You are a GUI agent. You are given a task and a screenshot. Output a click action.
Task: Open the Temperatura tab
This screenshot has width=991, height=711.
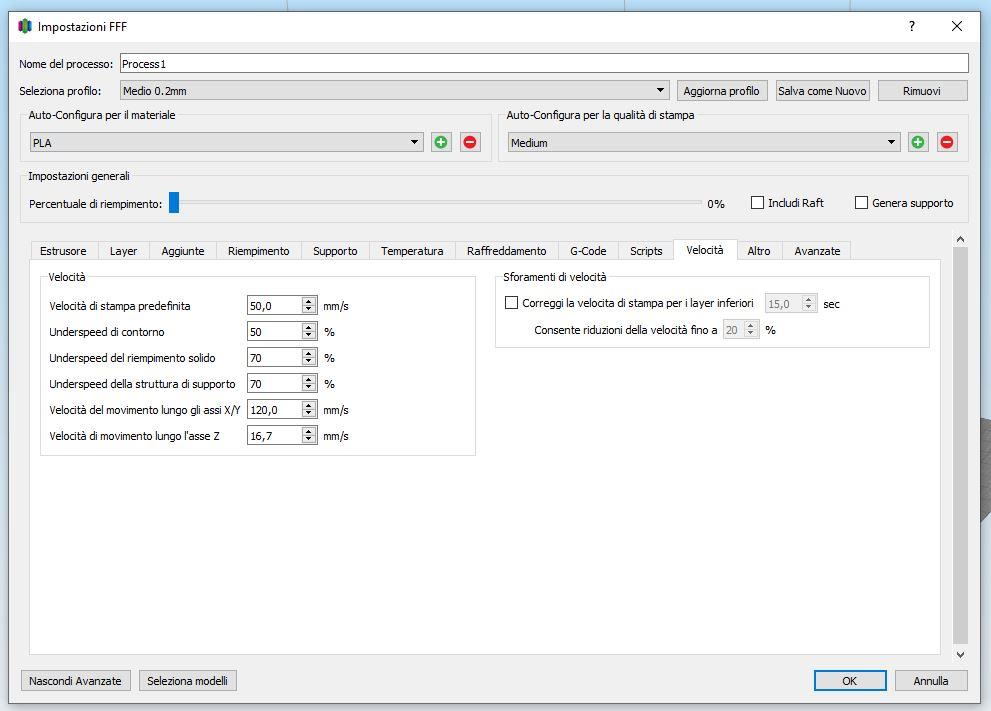(412, 251)
